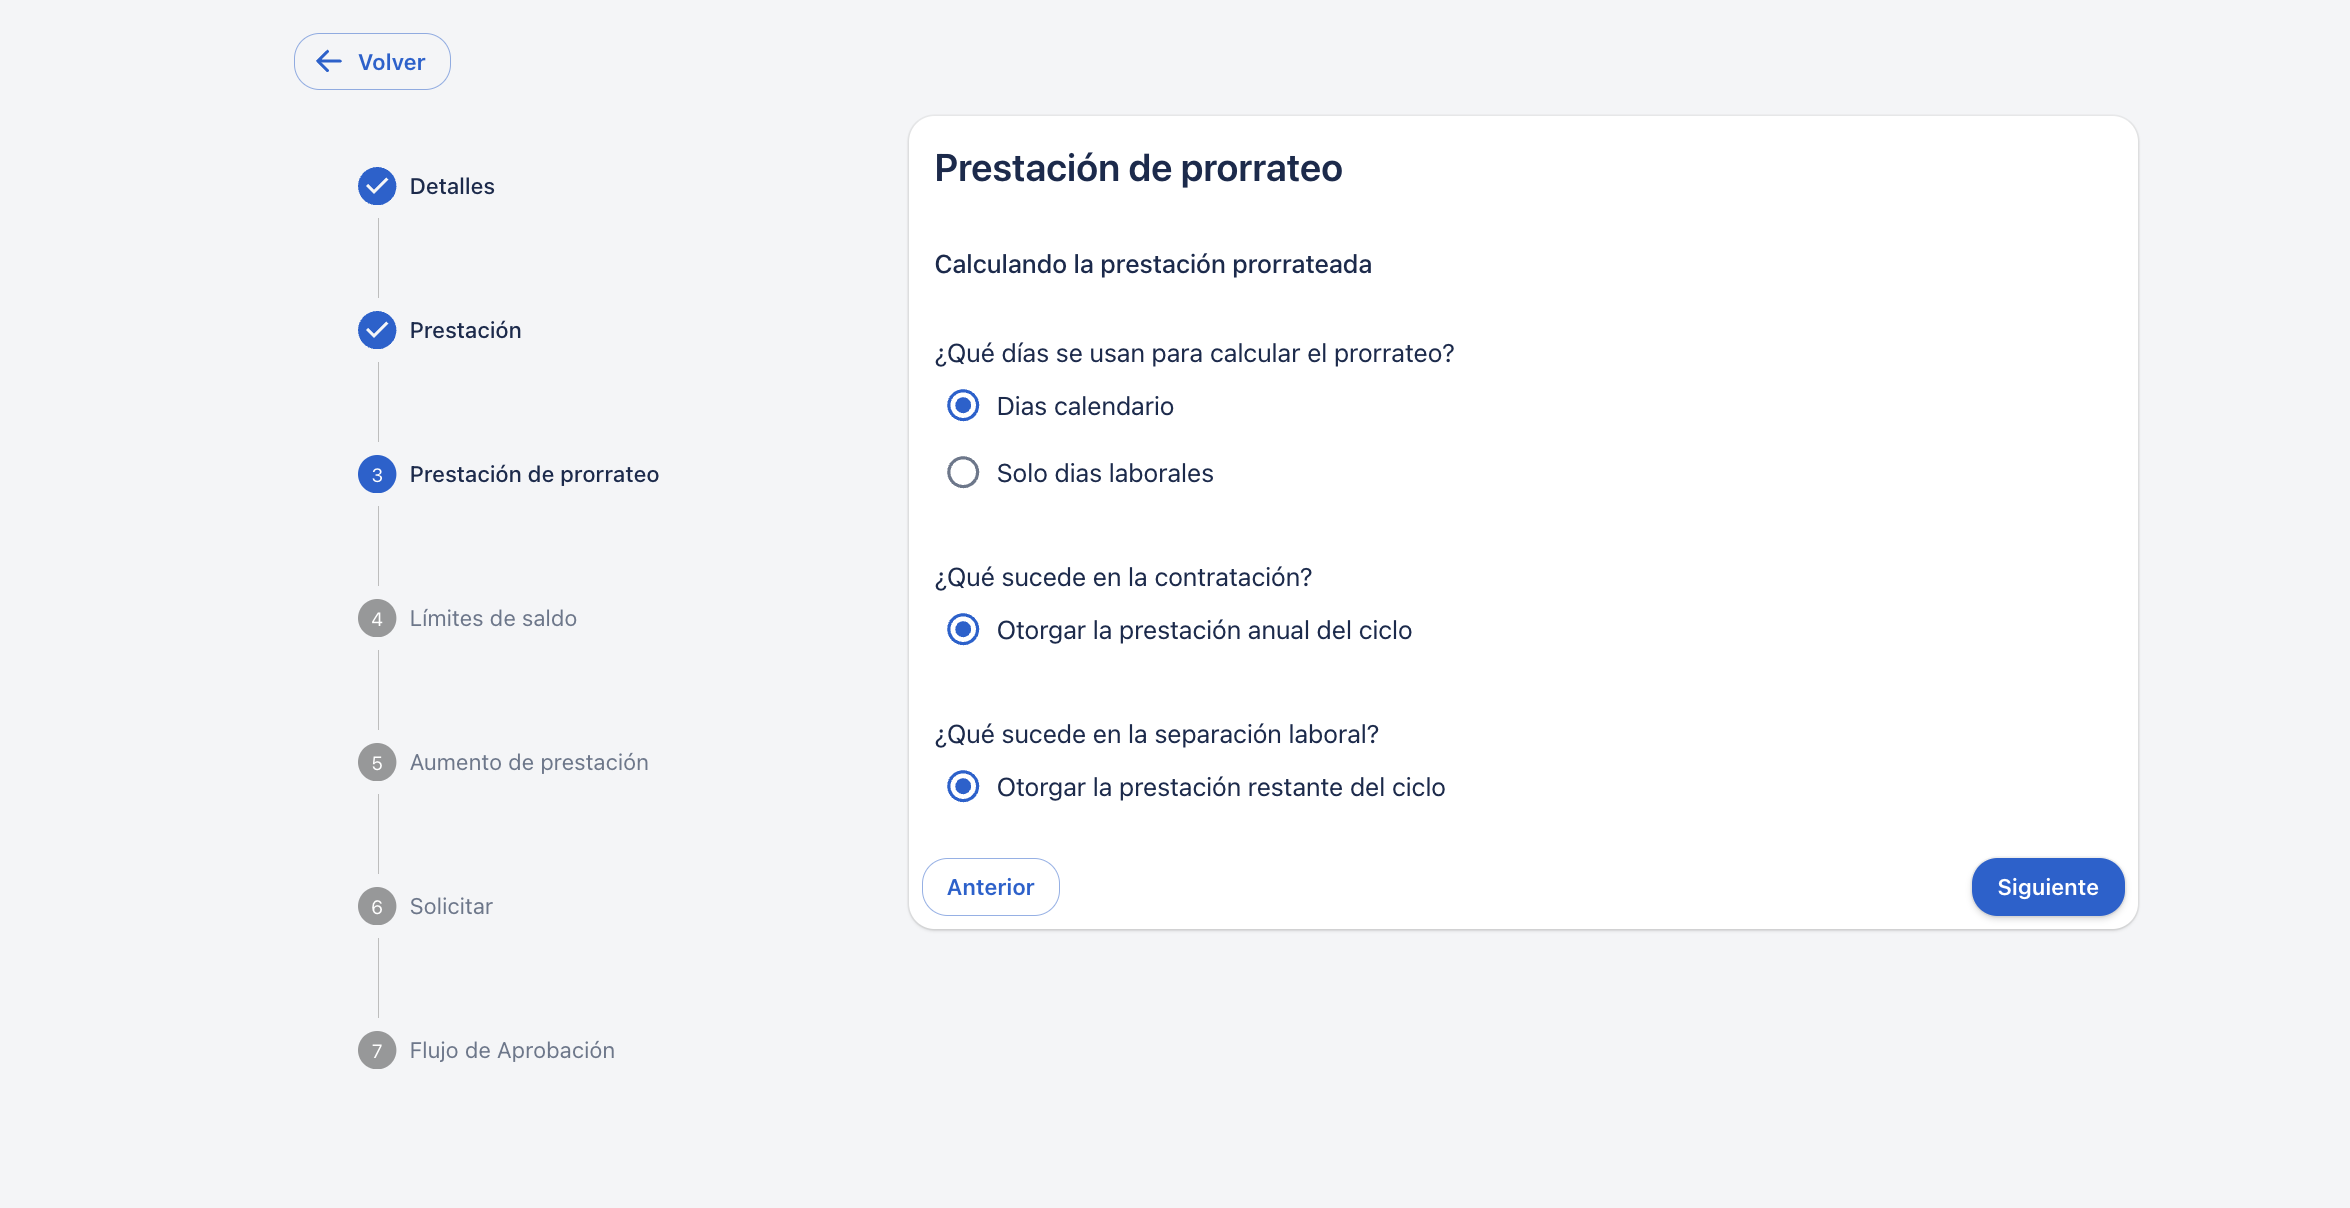This screenshot has height=1208, width=2350.
Task: Open the Solicitar step label
Action: pos(451,906)
